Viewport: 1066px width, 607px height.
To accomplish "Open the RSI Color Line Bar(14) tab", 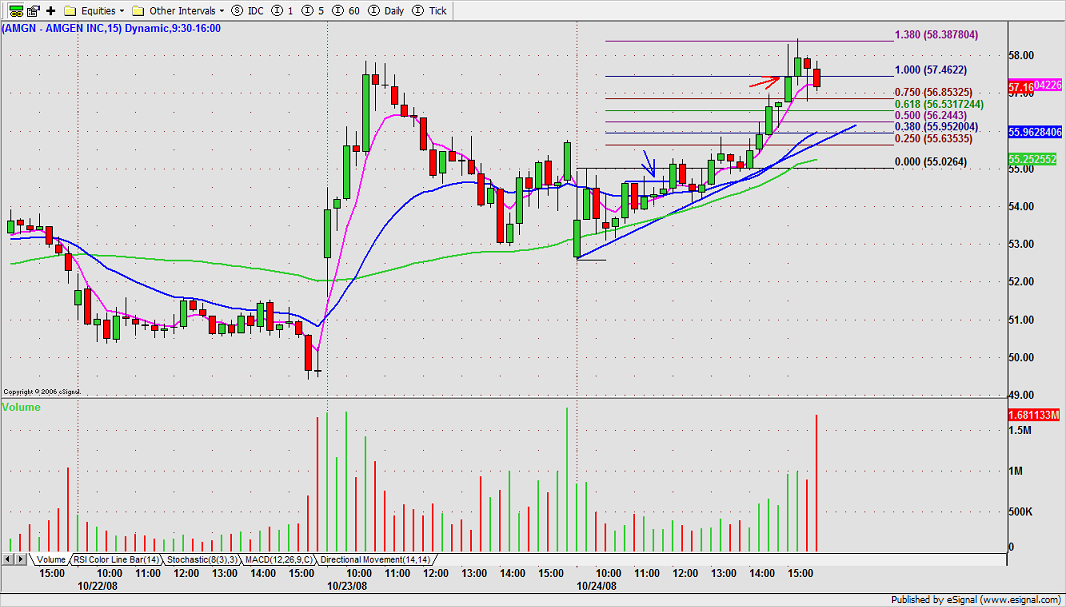I will 116,559.
